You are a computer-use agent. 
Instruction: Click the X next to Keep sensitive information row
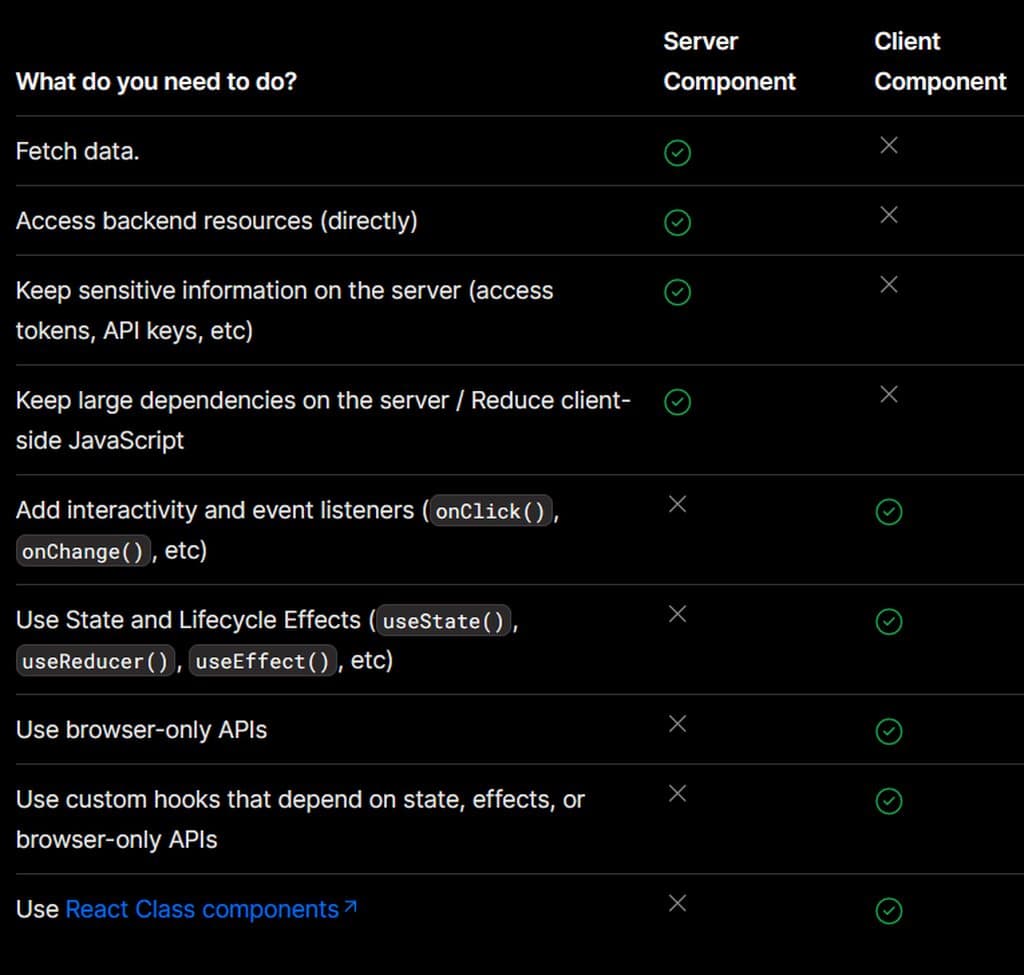[889, 284]
